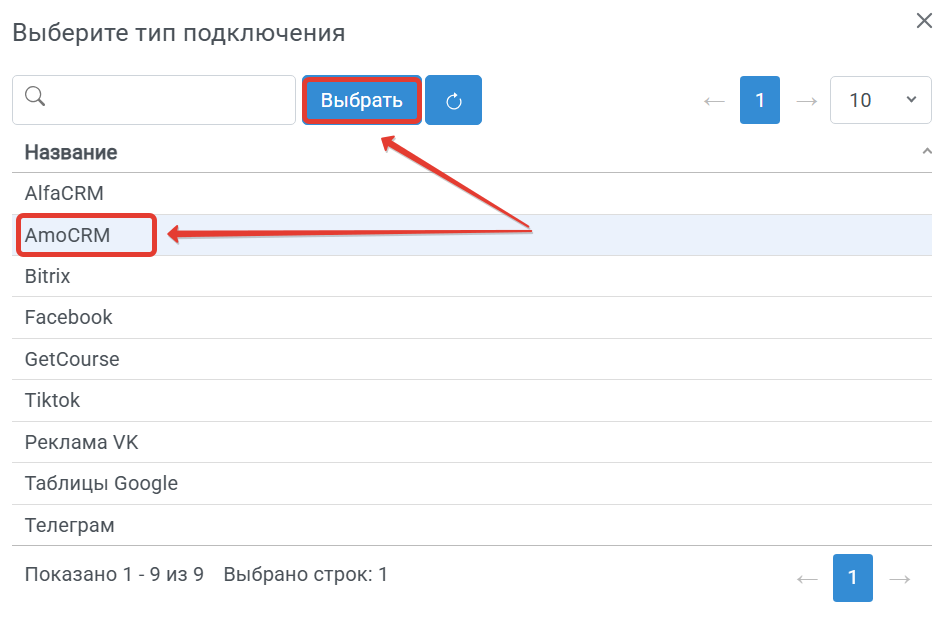Click the search magnifier icon
Screen dimensions: 947x630
pos(35,96)
